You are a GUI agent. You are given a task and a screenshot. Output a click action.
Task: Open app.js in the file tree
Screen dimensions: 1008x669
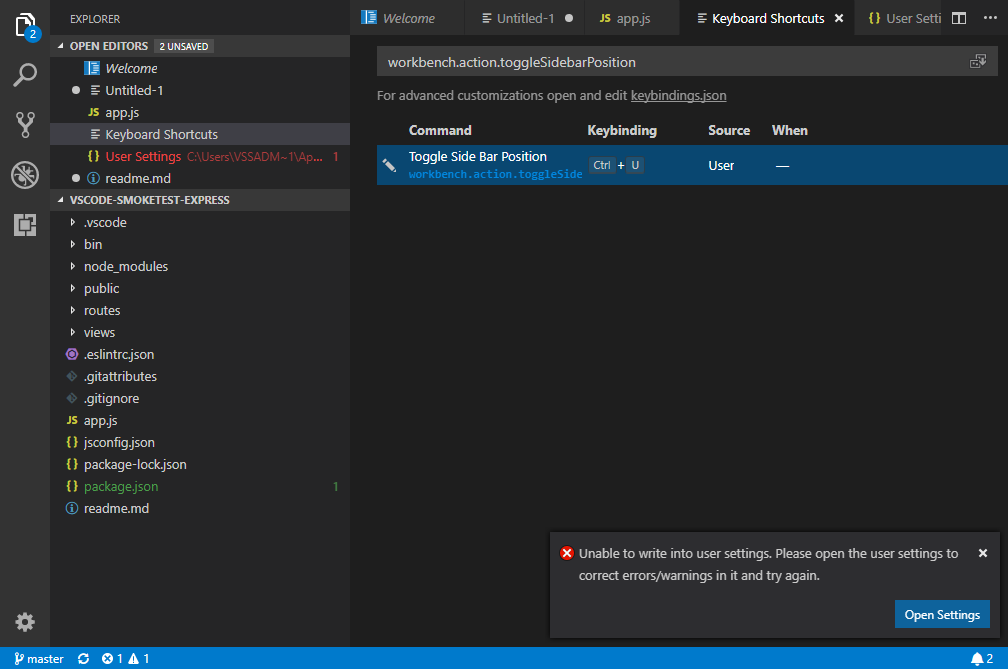pos(200,420)
